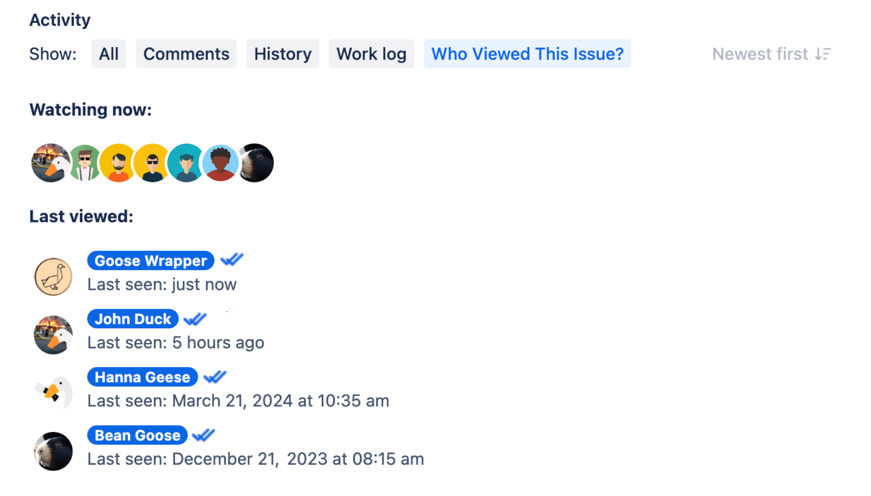Click the bearded watcher avatar in orange shirt

tap(119, 163)
